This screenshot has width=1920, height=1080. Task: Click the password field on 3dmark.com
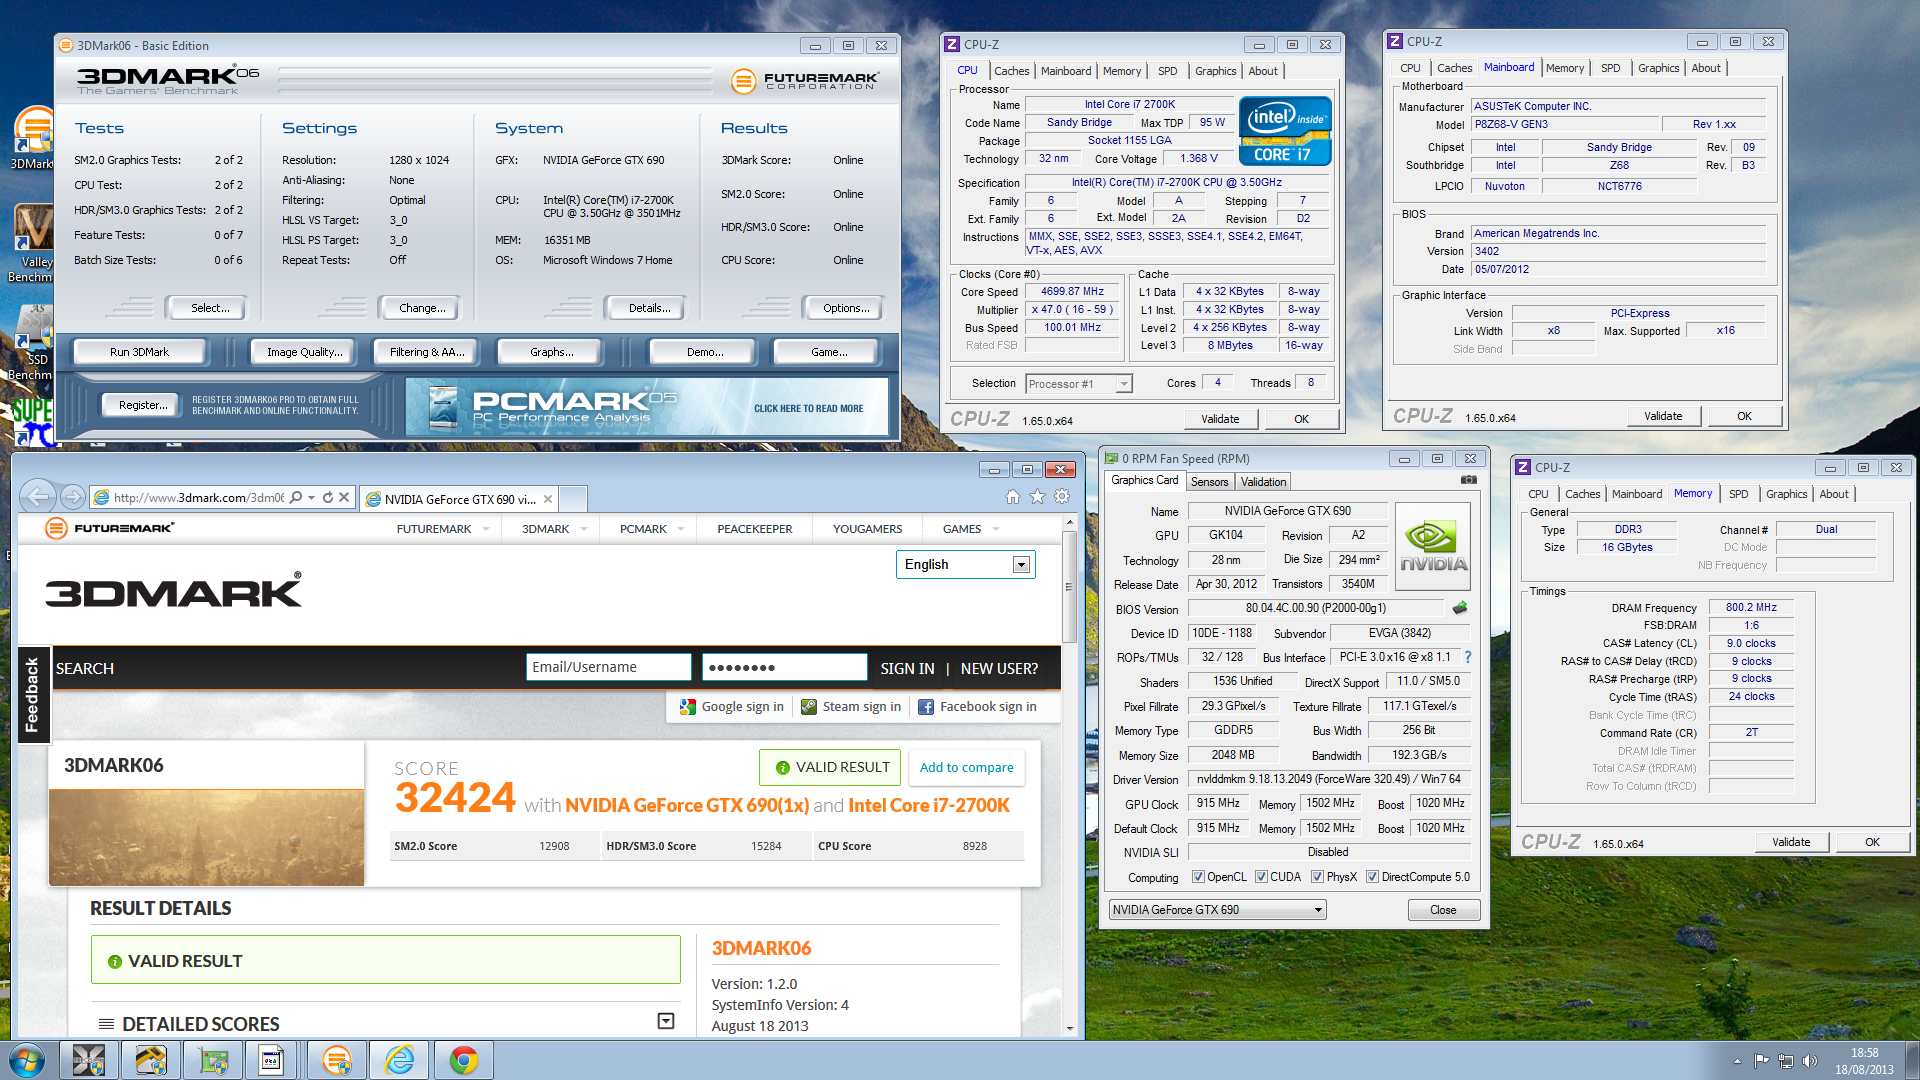pos(784,667)
